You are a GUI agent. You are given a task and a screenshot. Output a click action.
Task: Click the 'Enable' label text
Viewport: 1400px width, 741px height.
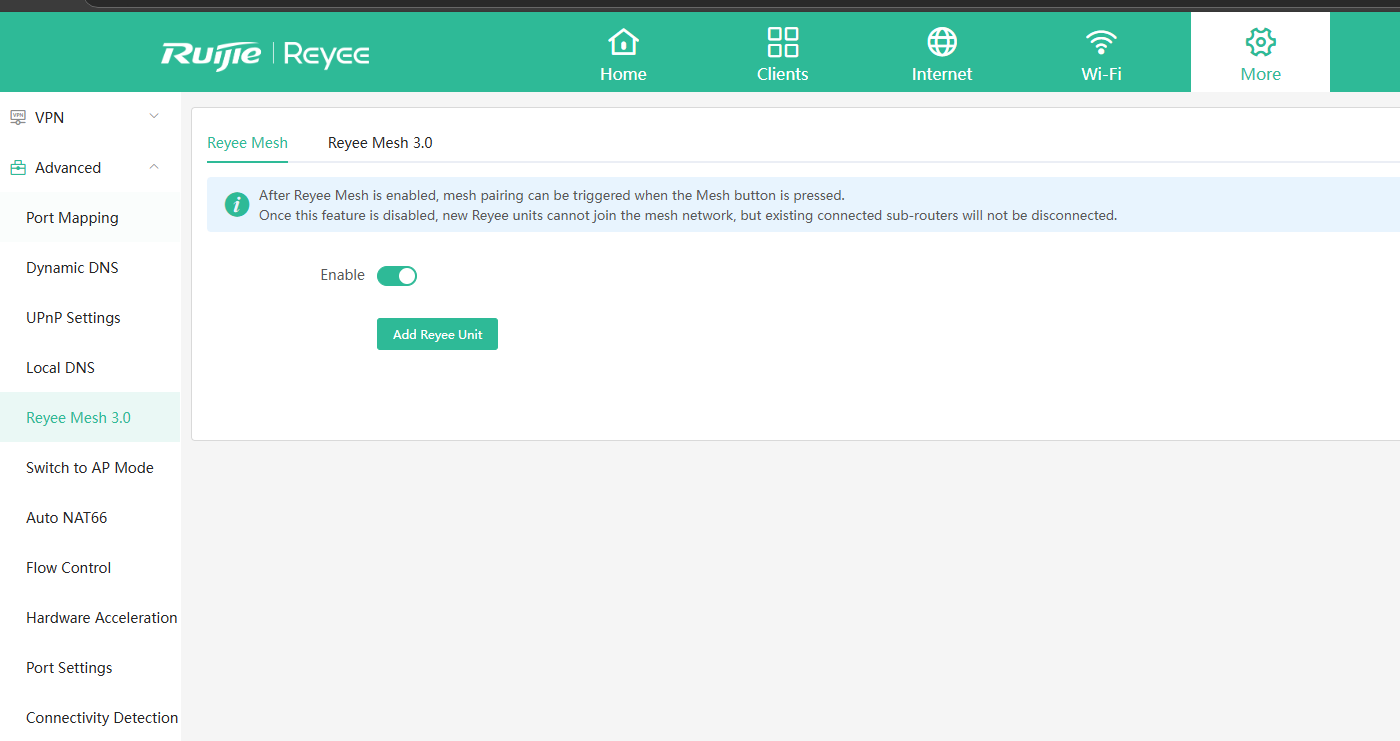[x=342, y=275]
